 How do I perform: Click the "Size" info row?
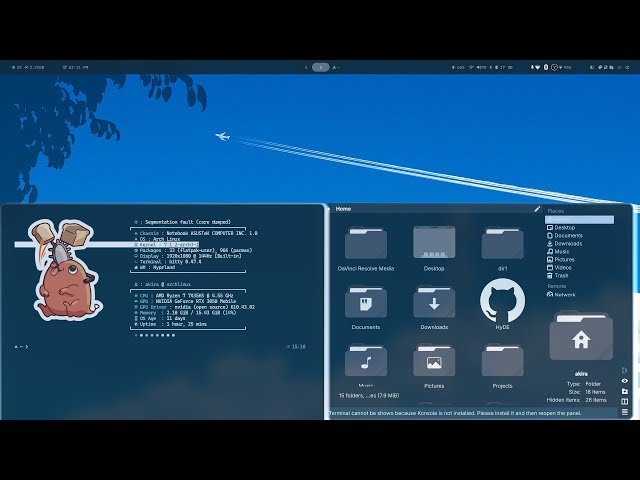(x=587, y=392)
